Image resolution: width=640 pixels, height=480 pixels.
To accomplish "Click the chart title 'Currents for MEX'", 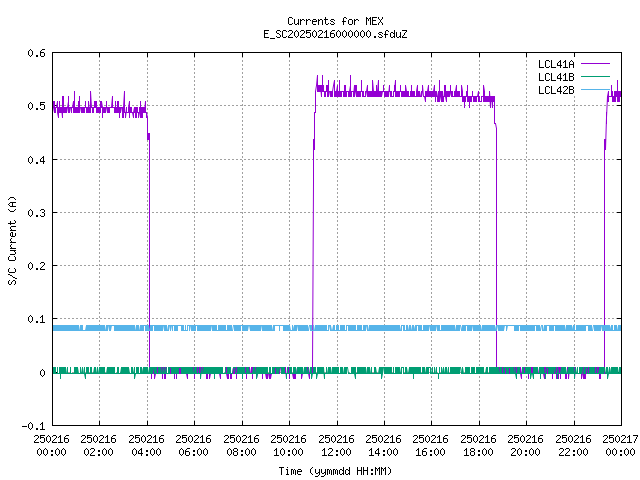I will 335,21.
